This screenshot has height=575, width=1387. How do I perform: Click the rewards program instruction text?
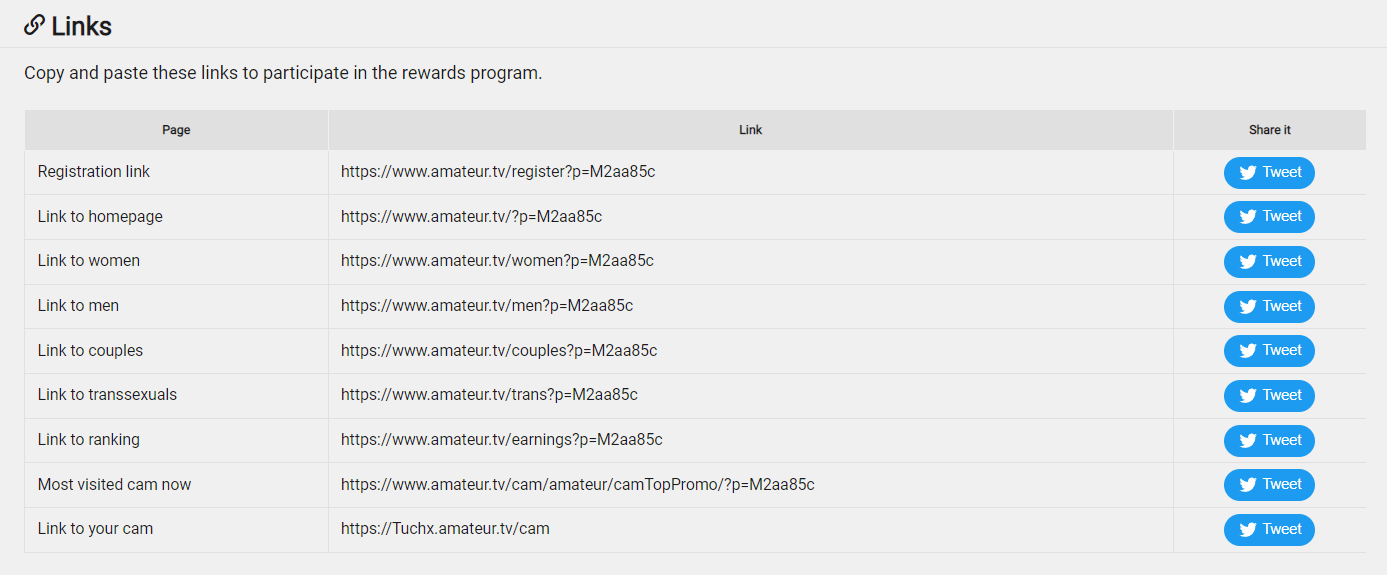283,74
